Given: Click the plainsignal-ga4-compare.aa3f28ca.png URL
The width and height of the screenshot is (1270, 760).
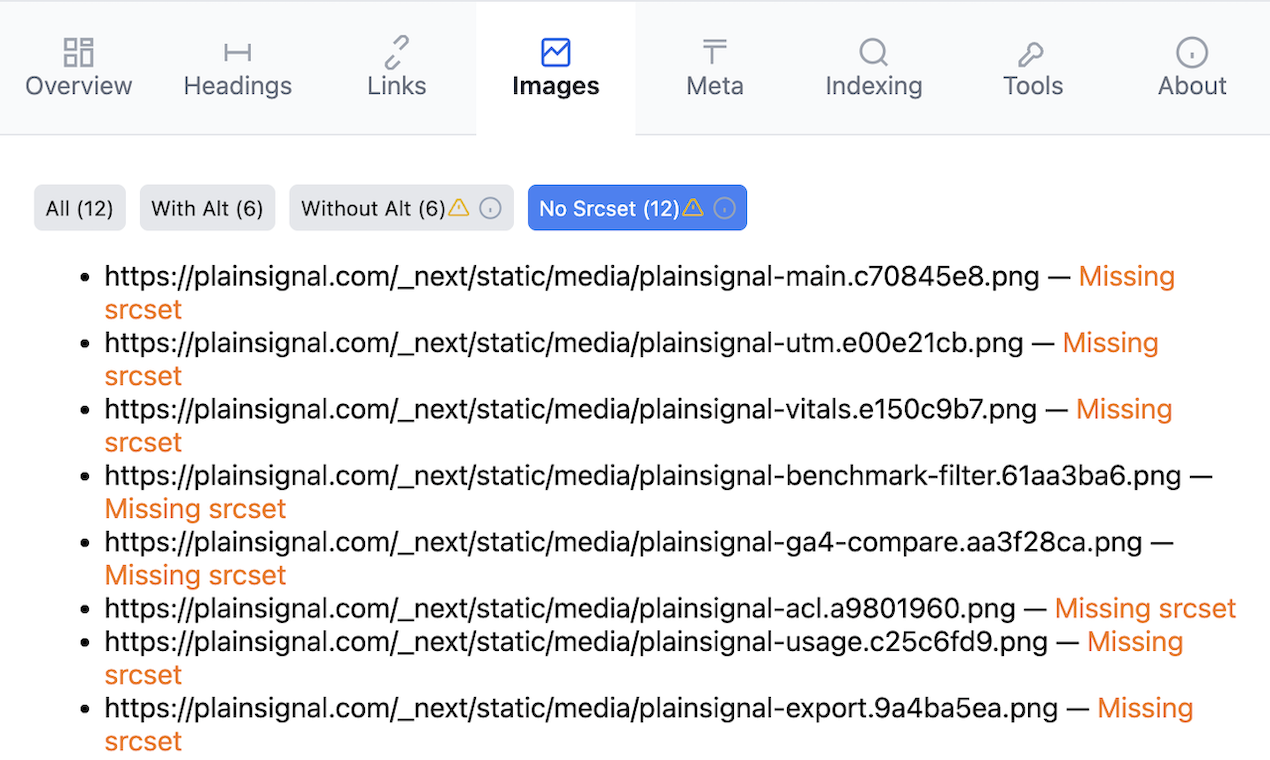Looking at the screenshot, I should pos(624,542).
